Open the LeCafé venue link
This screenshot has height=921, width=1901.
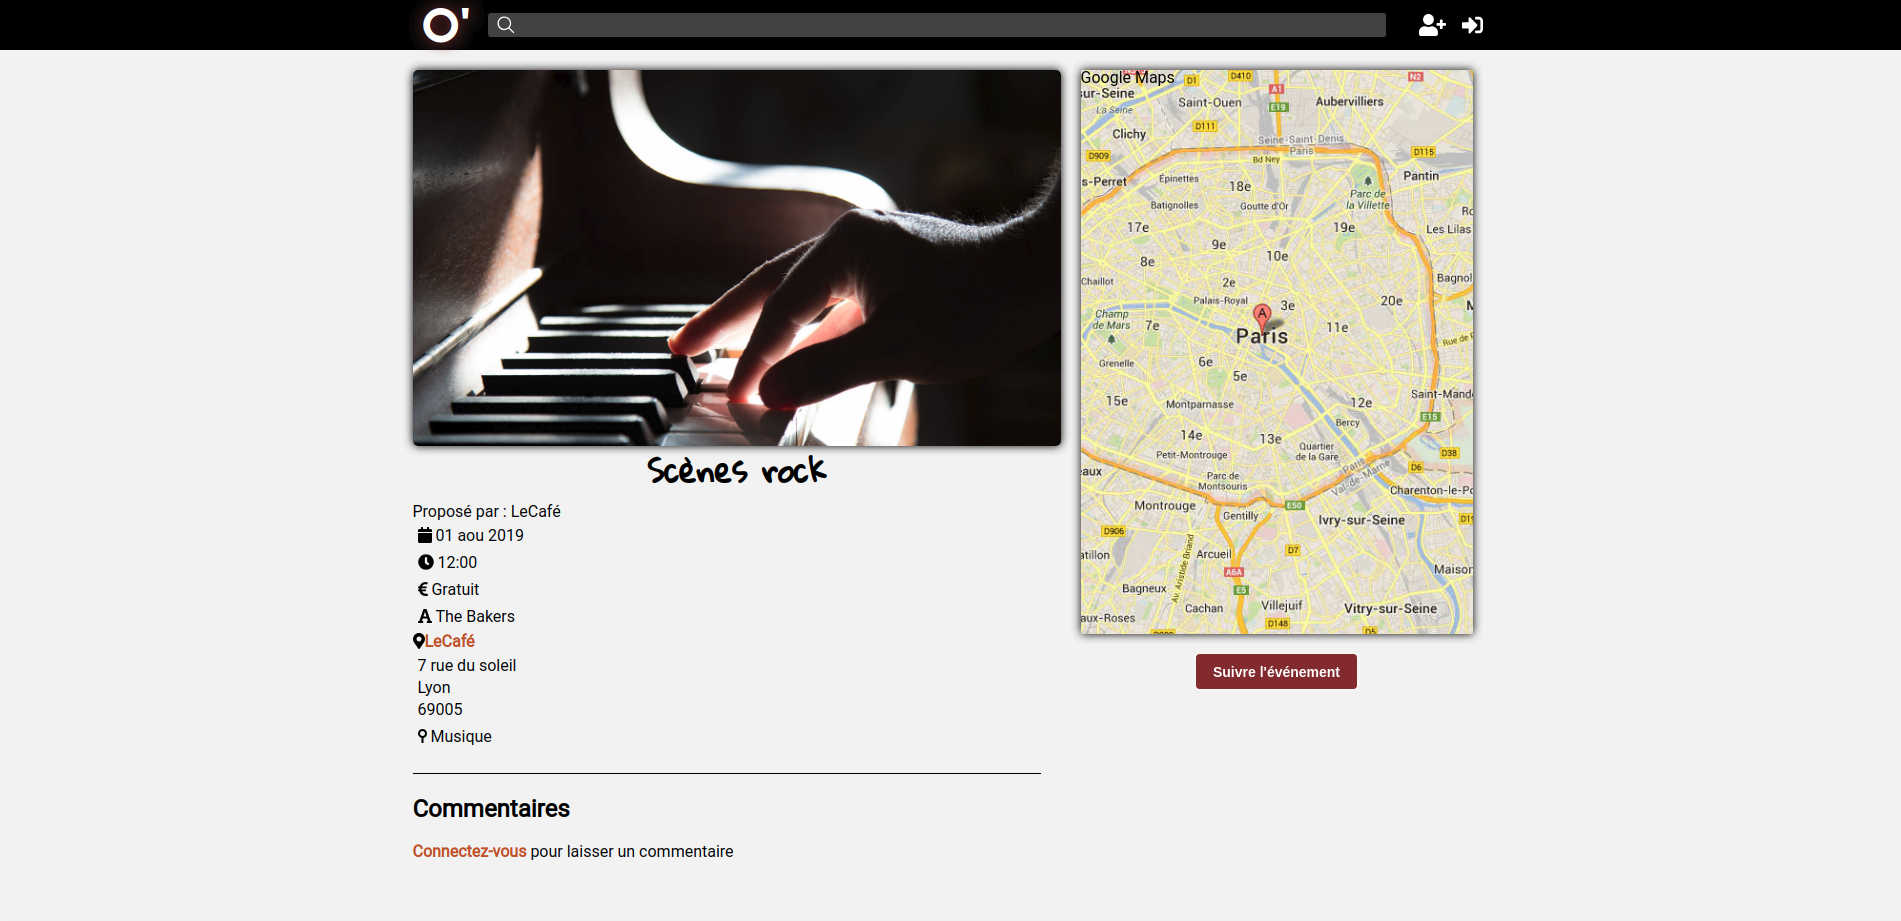[x=450, y=641]
